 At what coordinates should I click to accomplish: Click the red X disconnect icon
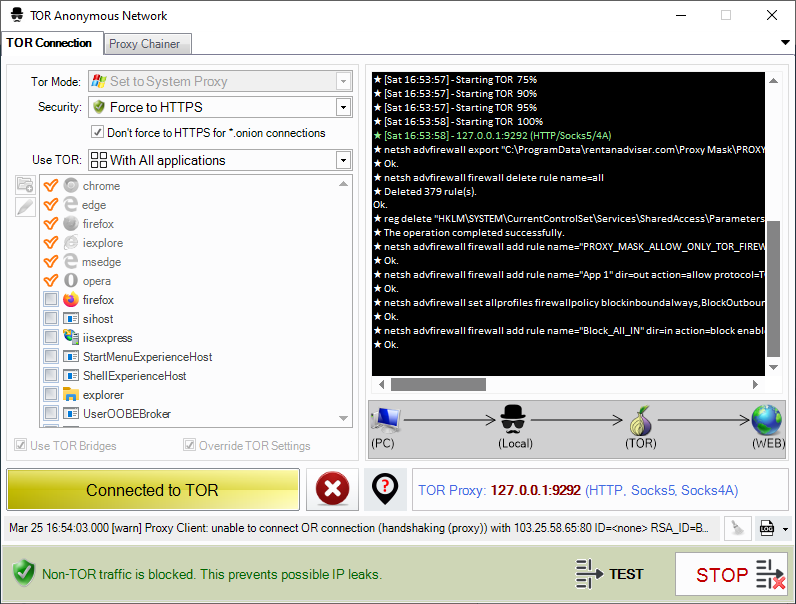pos(333,489)
